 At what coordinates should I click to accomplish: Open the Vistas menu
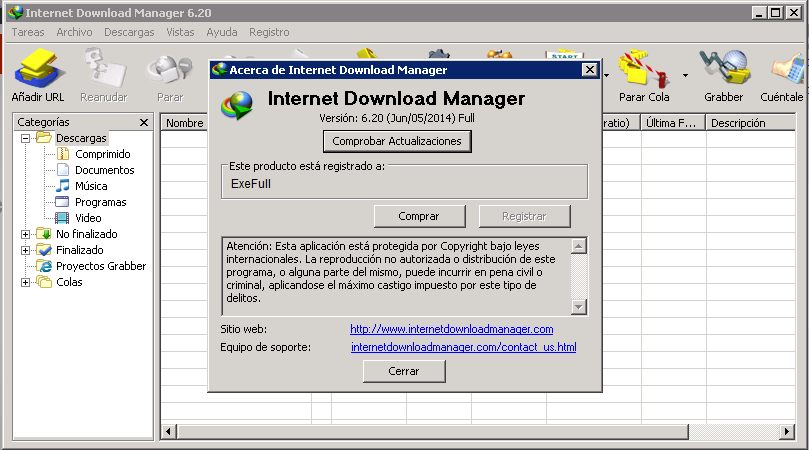coord(180,32)
